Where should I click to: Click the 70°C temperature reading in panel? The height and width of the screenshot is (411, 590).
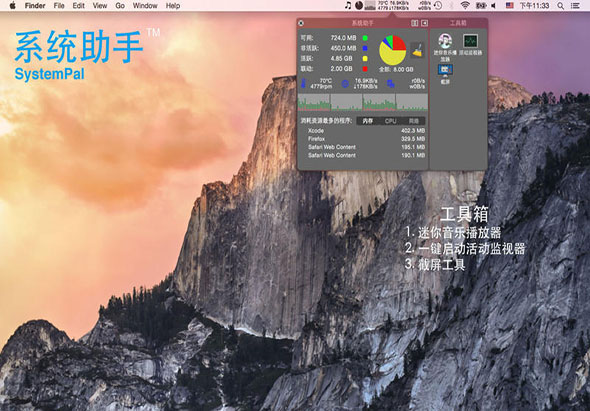tap(326, 81)
